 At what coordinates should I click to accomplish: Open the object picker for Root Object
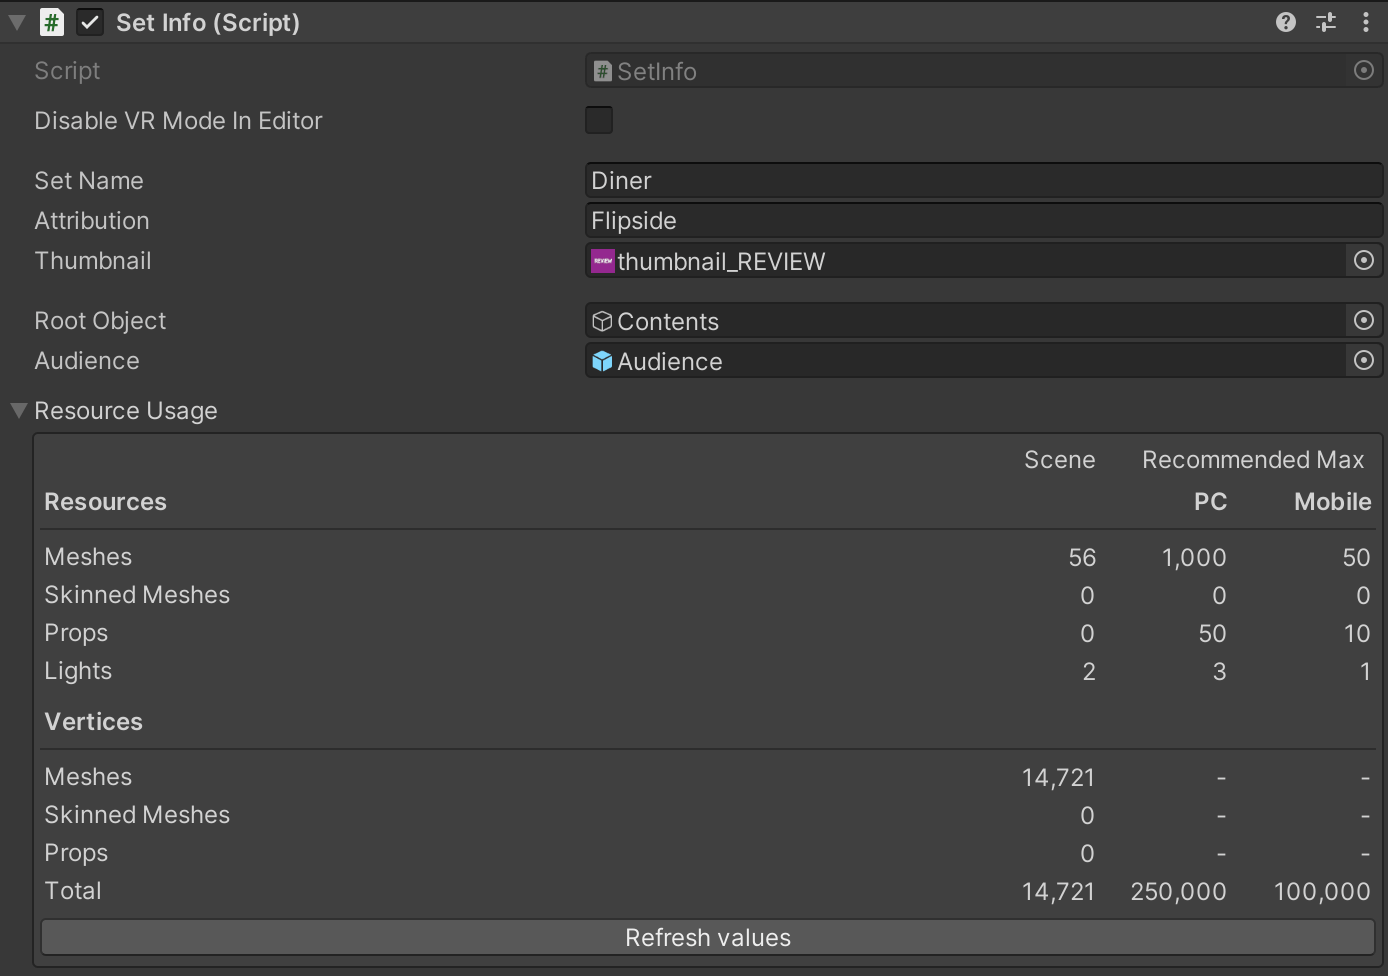click(x=1363, y=320)
